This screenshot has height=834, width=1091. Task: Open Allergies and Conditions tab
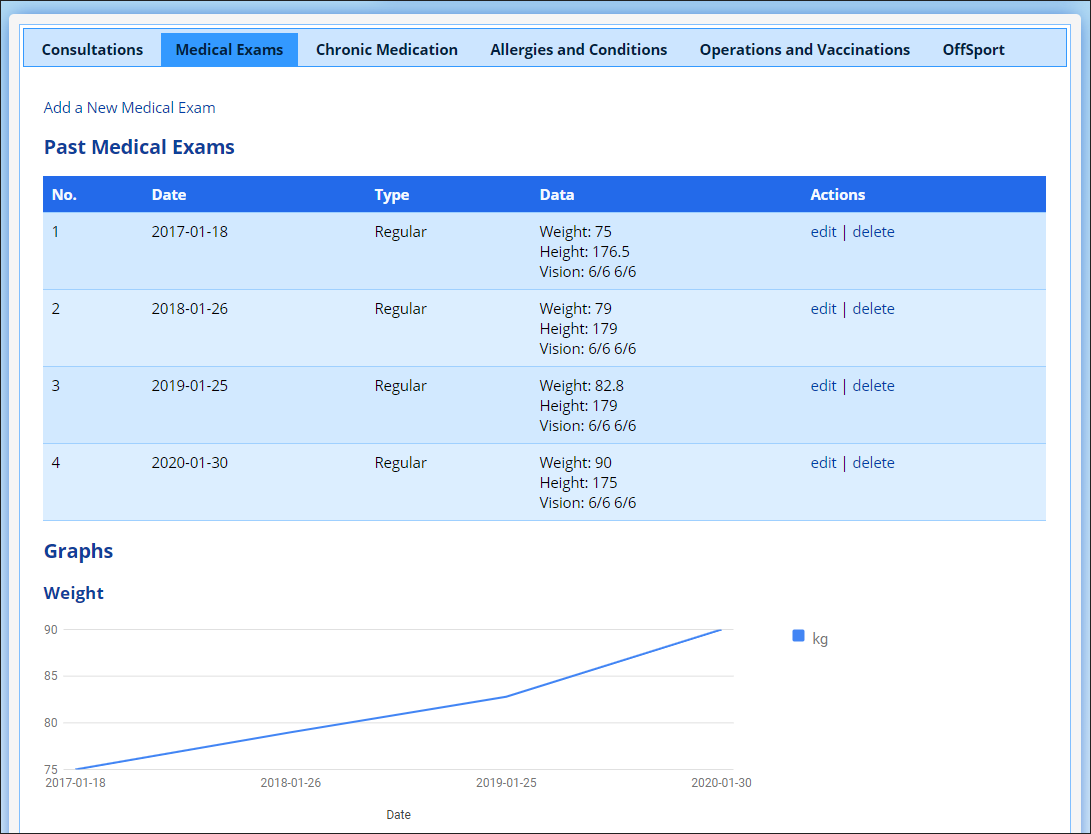578,50
